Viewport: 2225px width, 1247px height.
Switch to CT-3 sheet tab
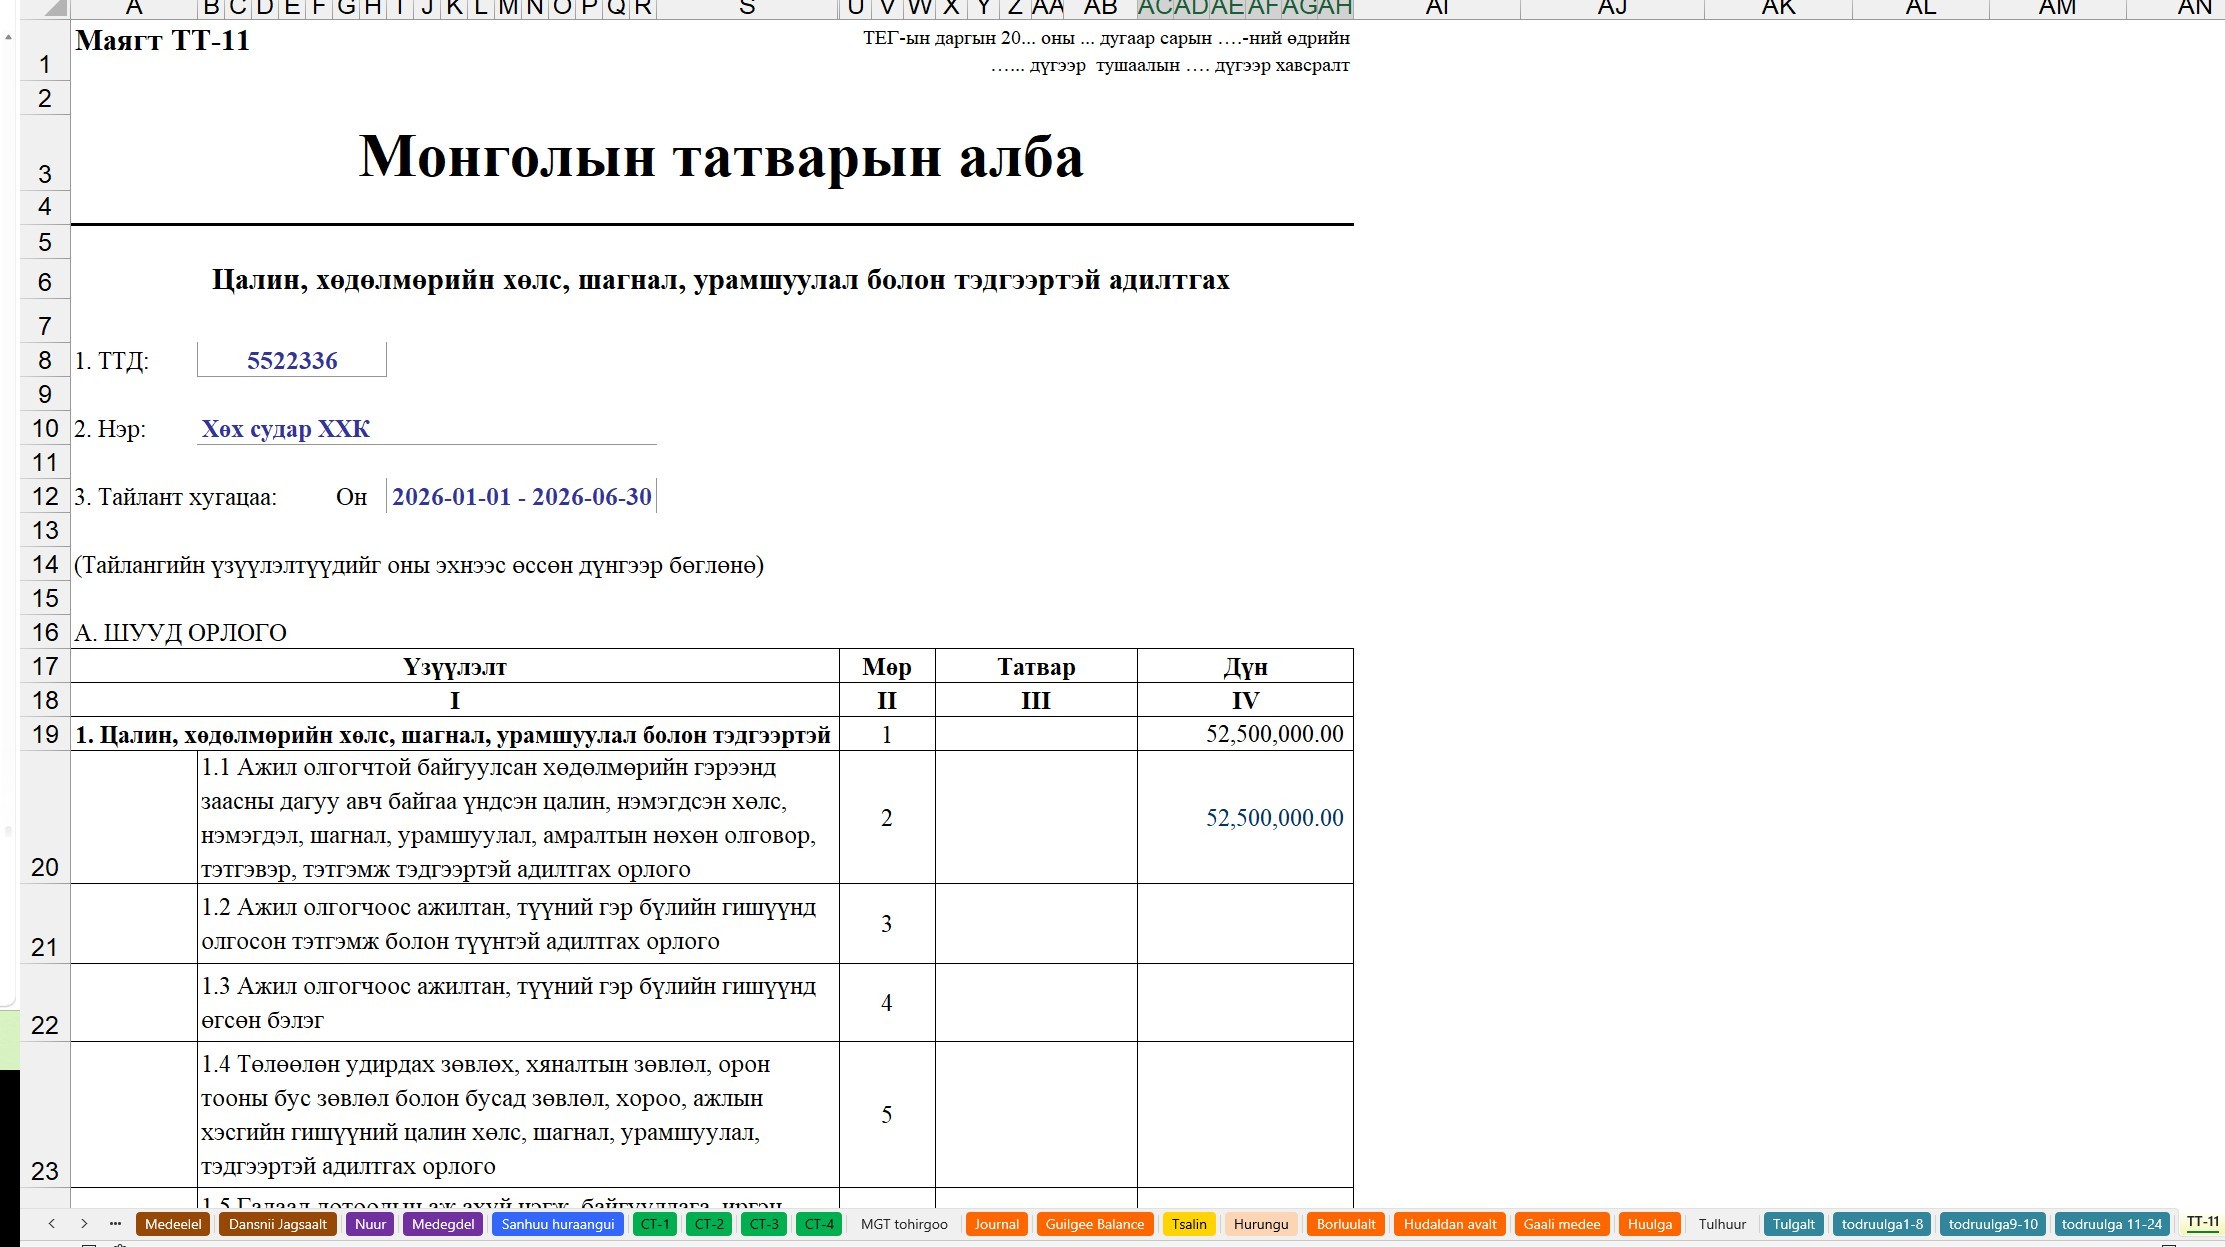pos(764,1224)
